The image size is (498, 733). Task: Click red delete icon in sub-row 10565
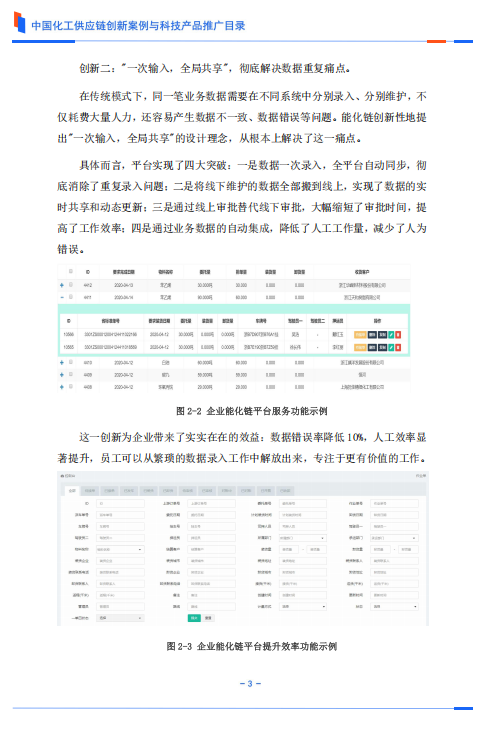coord(398,347)
